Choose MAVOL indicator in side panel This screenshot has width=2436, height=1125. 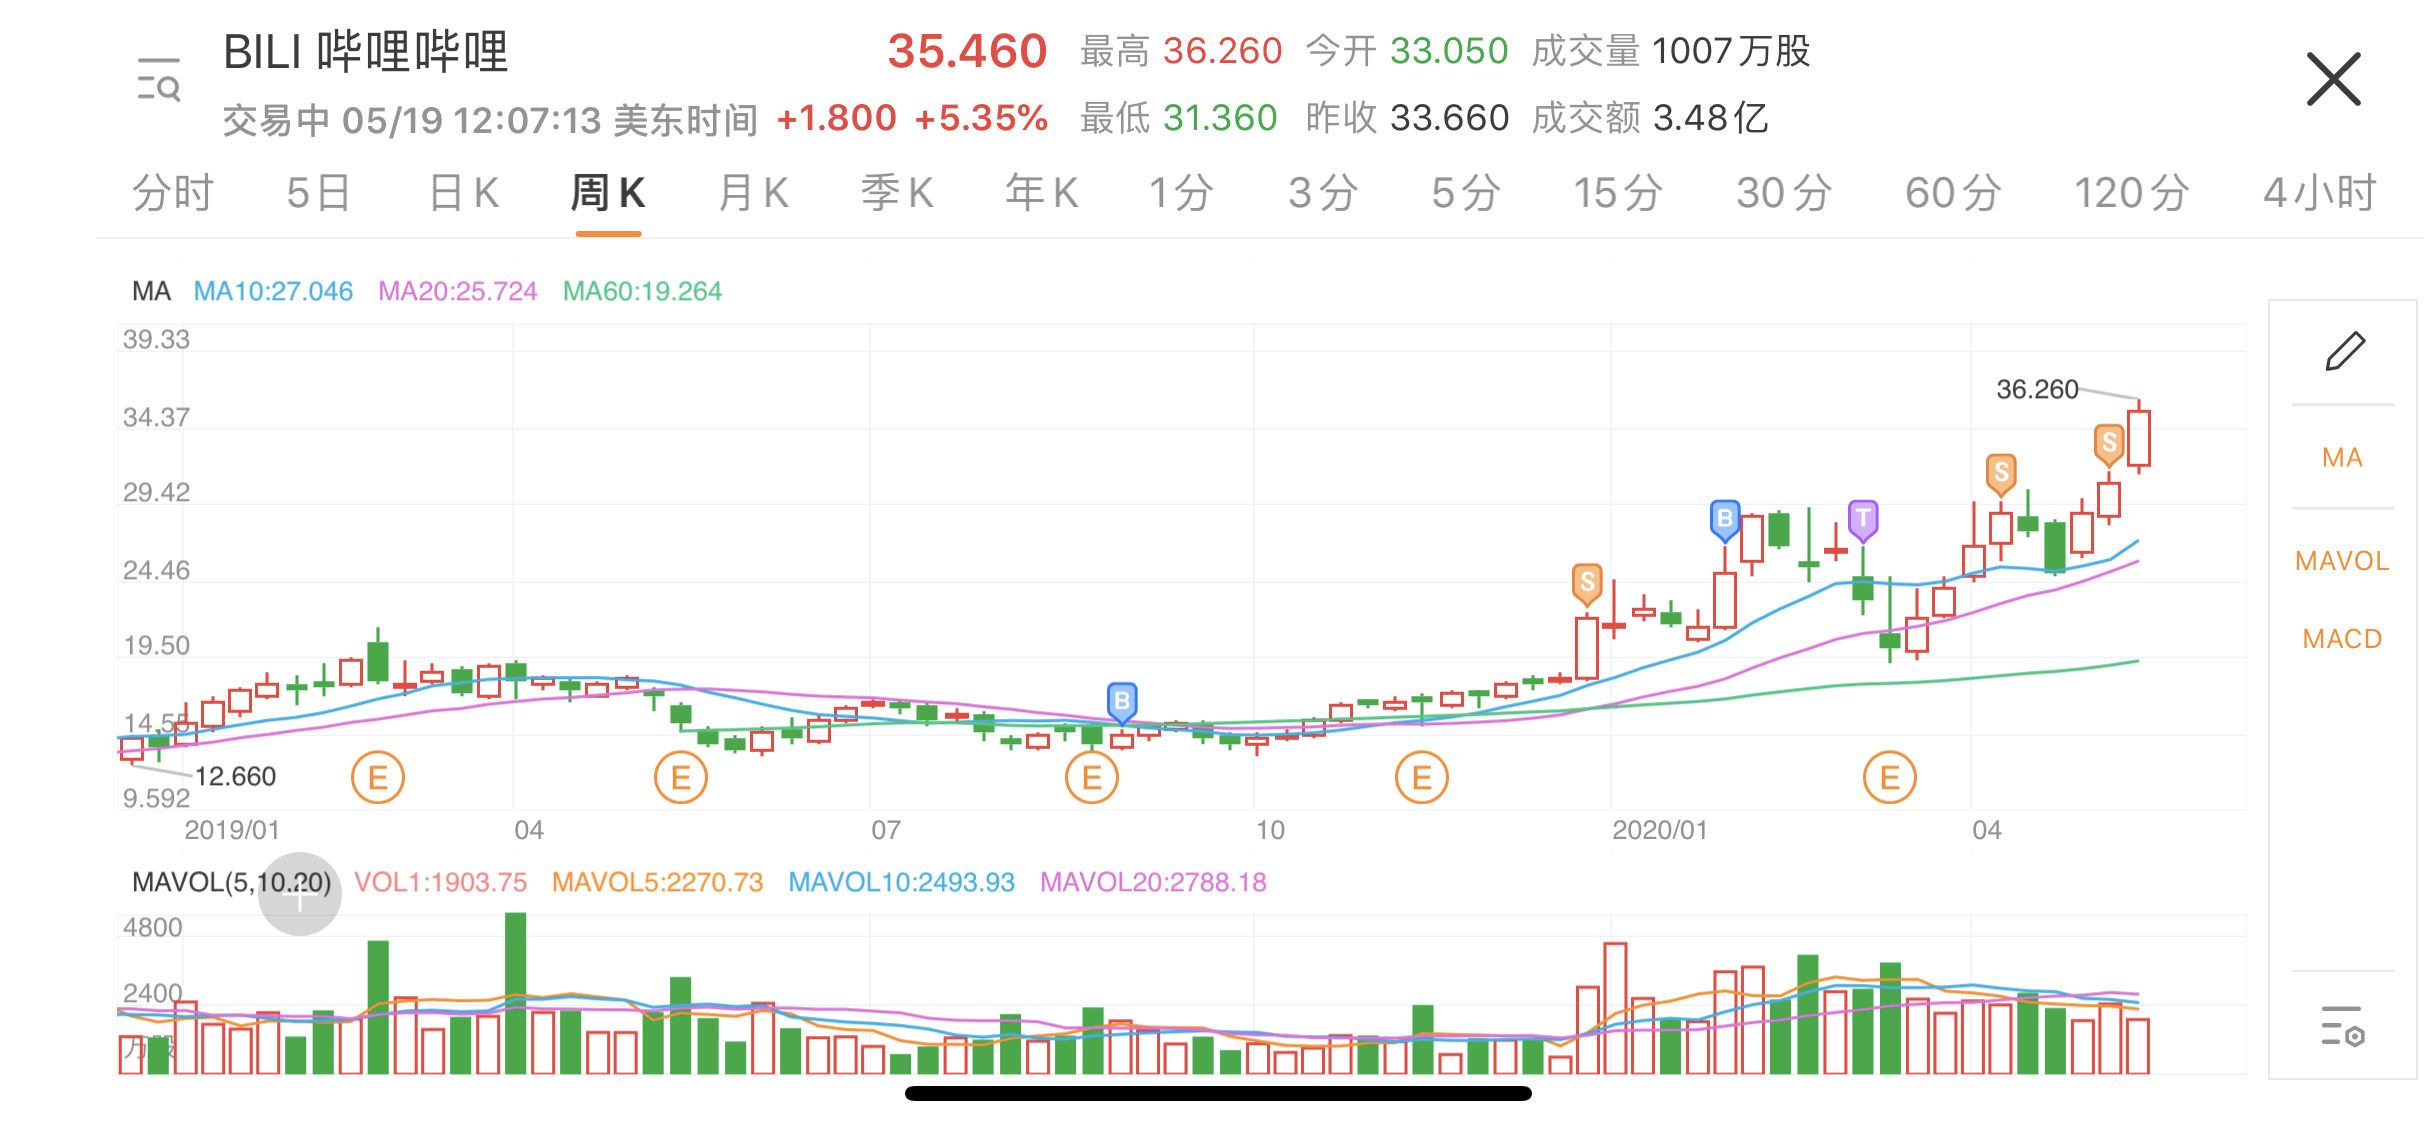point(2342,561)
